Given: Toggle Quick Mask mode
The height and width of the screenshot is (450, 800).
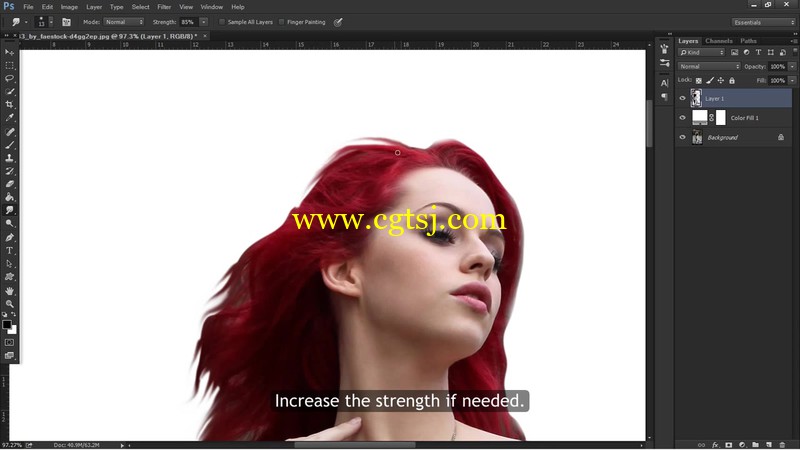Looking at the screenshot, I should pyautogui.click(x=9, y=342).
